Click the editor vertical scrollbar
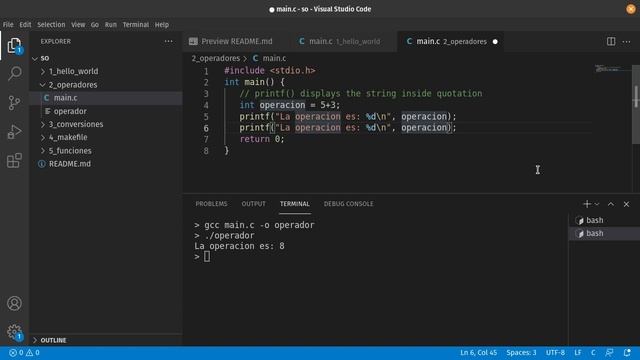Viewport: 640px width, 360px height. [636, 104]
